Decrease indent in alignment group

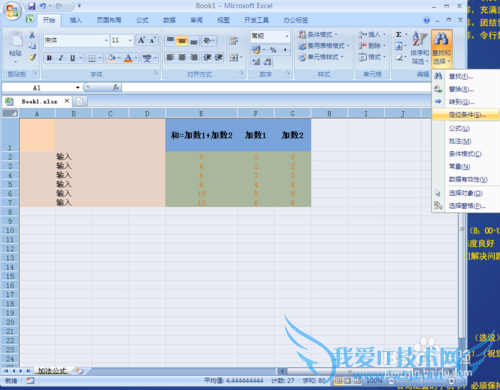(x=207, y=57)
